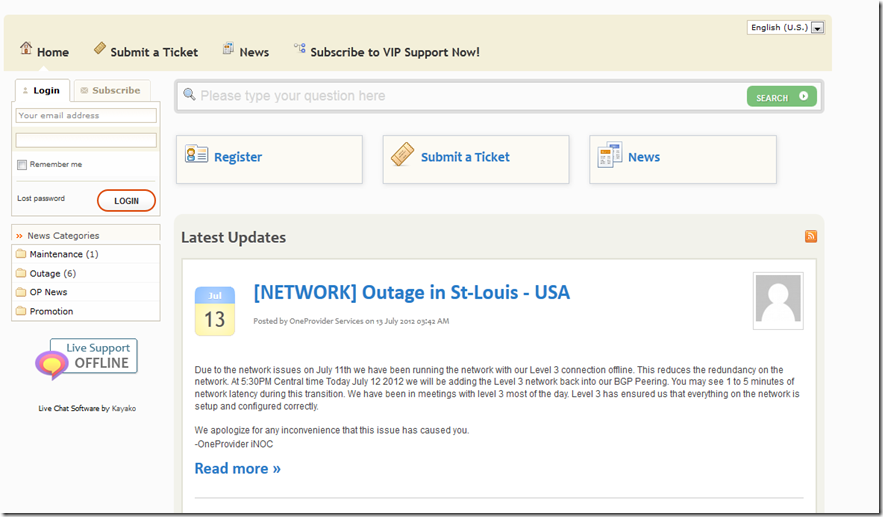883x517 pixels.
Task: Select Subscribe to VIP Support Now!
Action: (395, 52)
